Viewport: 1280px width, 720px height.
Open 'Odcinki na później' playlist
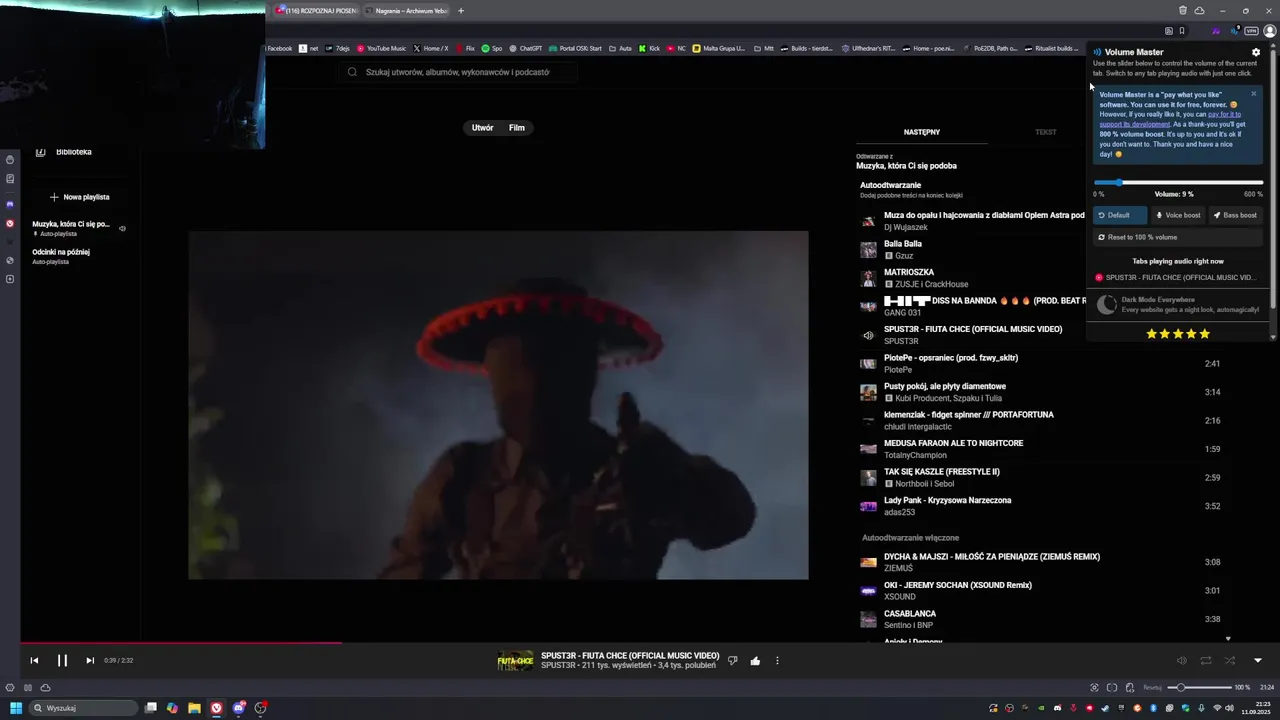click(78, 256)
